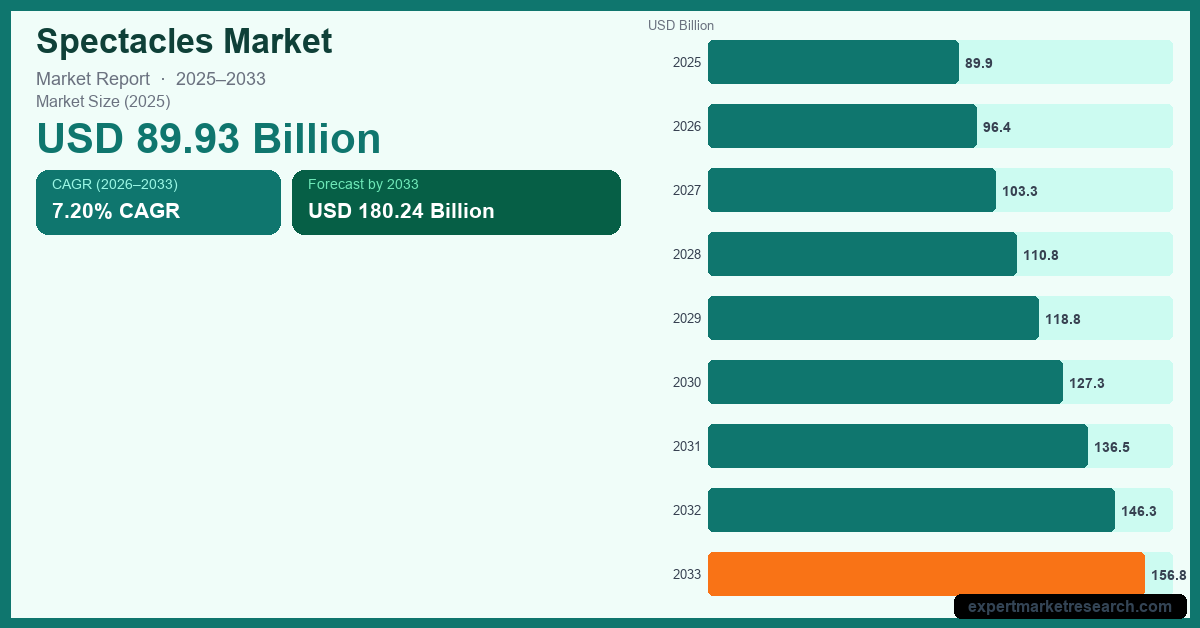Click the 2031 bar showing 136.5

[x=897, y=446]
